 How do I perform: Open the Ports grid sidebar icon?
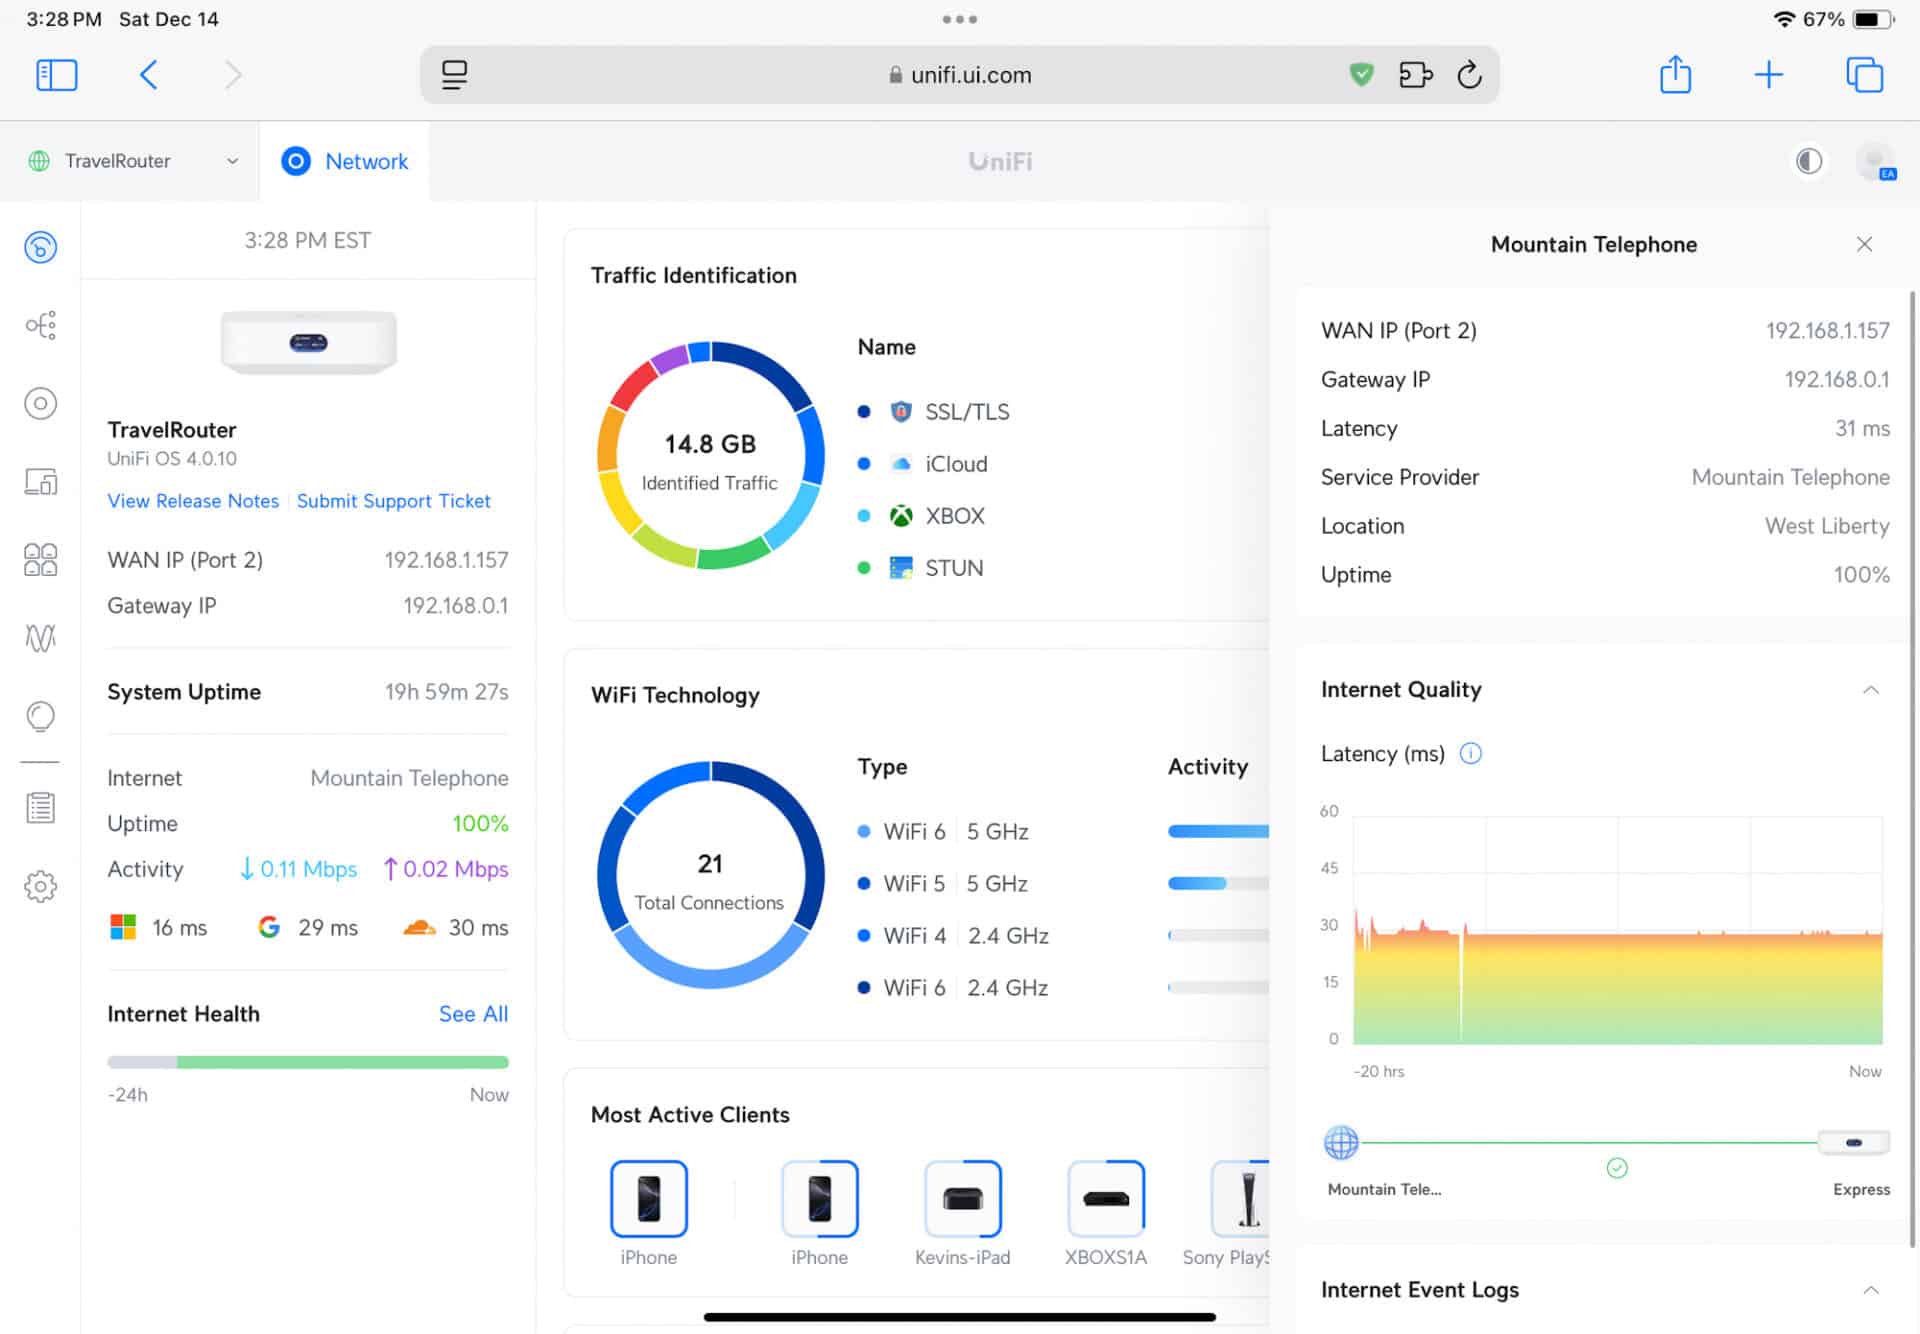pos(40,560)
